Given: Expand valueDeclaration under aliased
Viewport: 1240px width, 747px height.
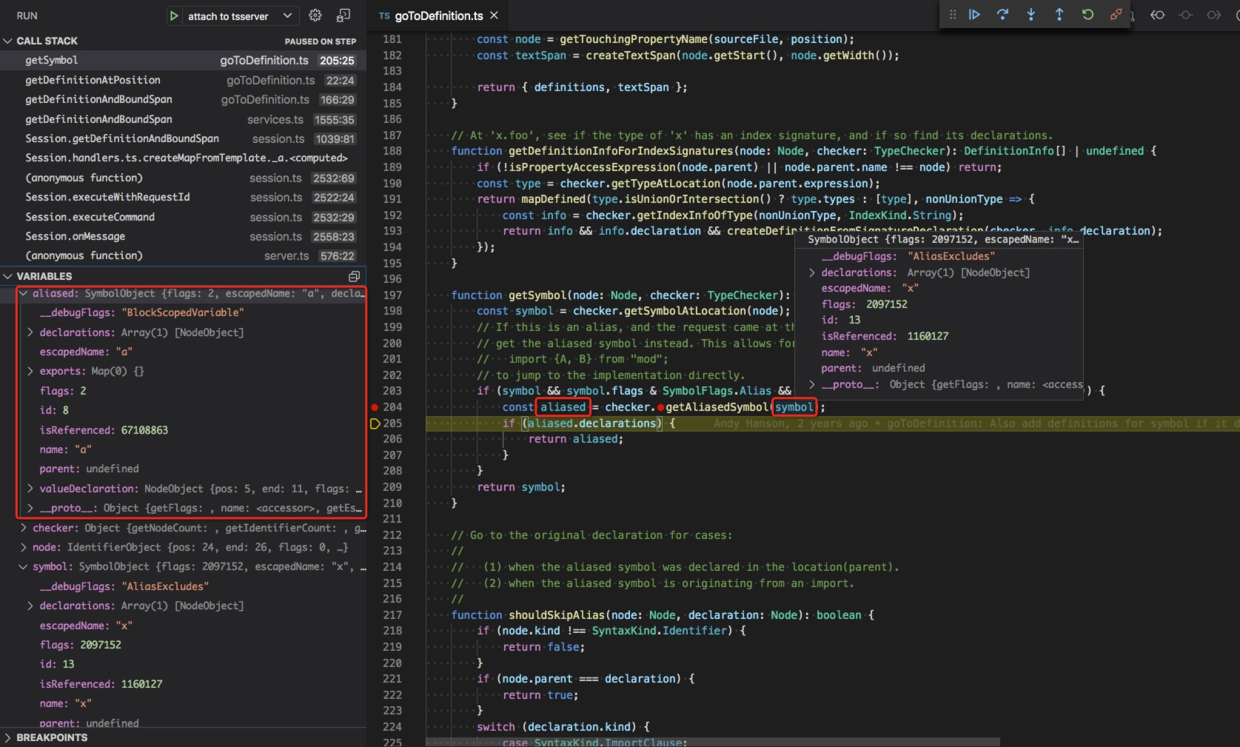Looking at the screenshot, I should click(31, 489).
